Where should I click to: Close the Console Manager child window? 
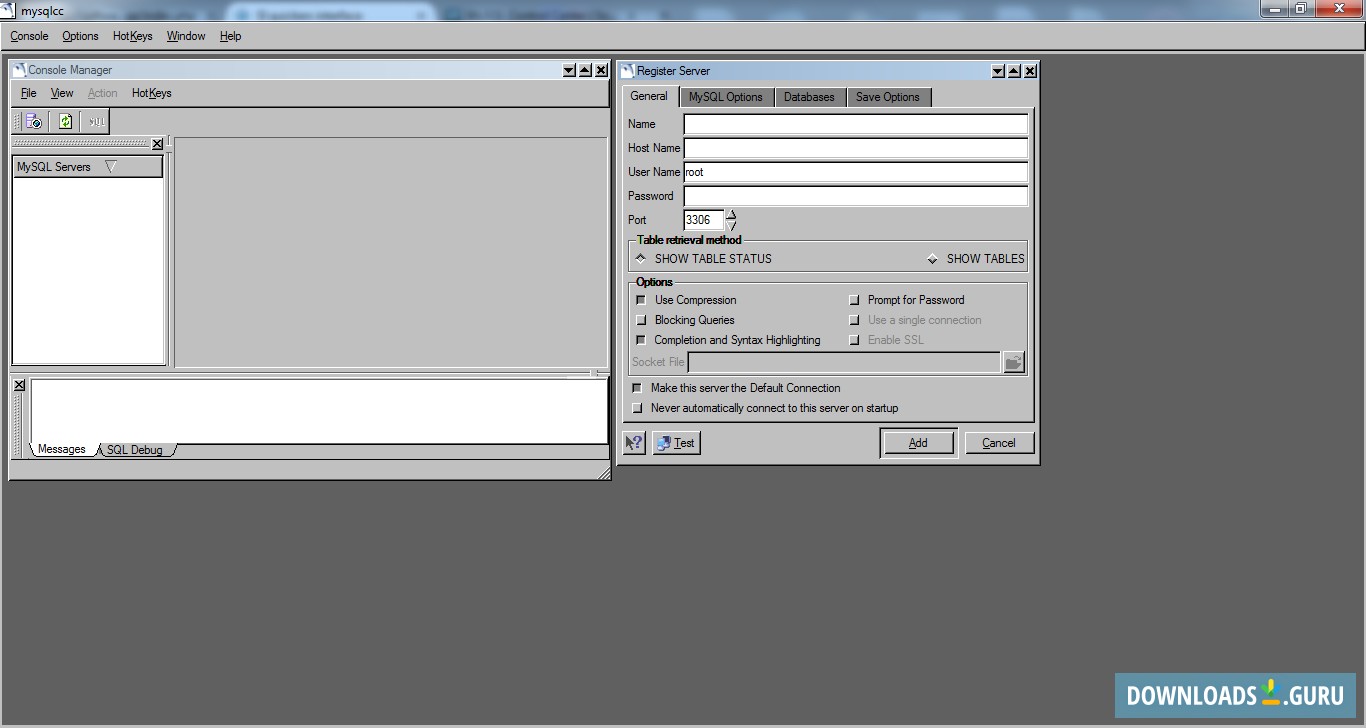point(601,70)
